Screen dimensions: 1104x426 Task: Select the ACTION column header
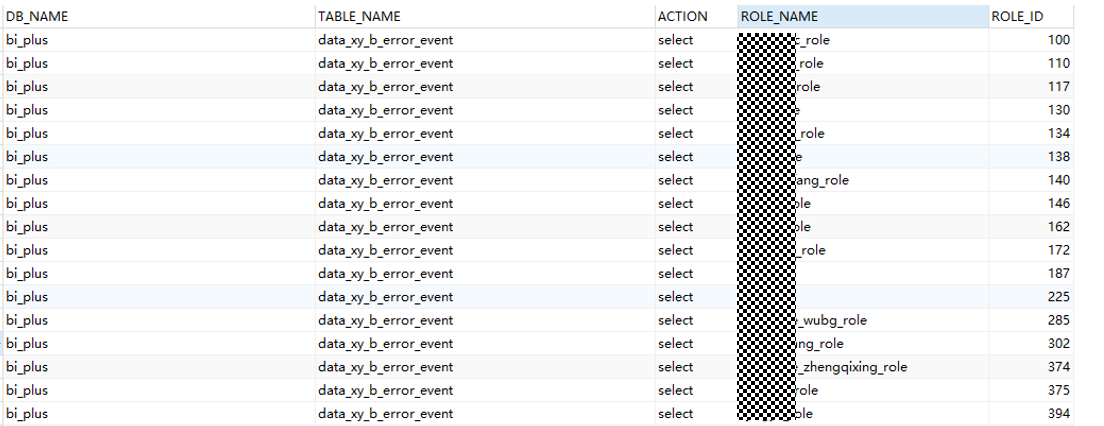(682, 16)
